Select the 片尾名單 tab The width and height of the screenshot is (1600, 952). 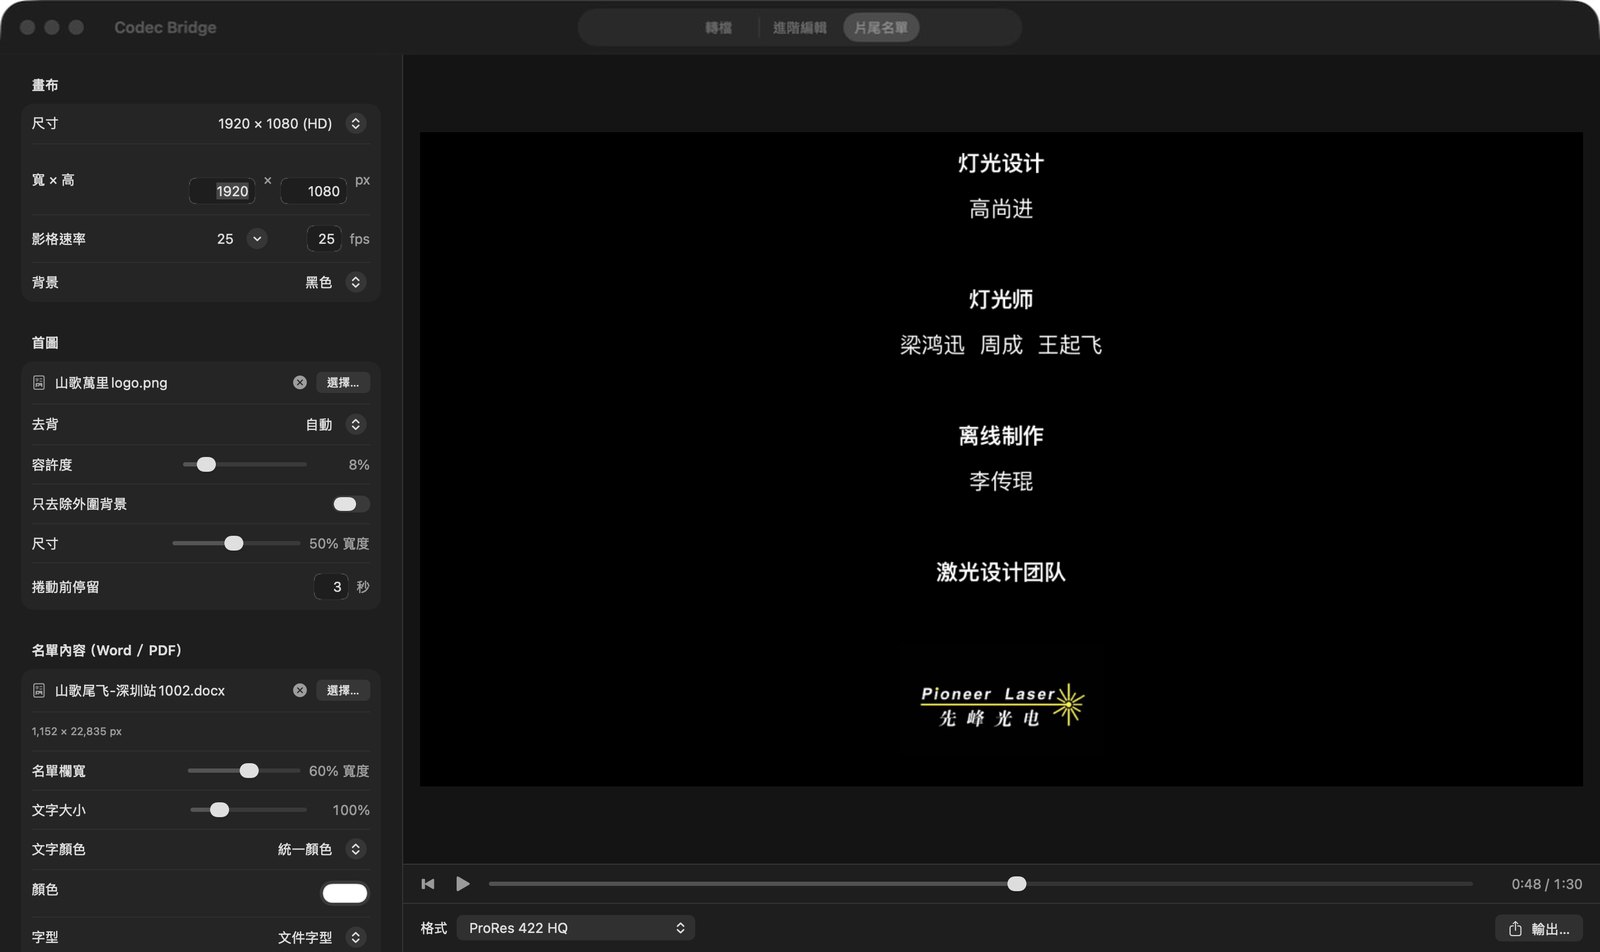881,28
